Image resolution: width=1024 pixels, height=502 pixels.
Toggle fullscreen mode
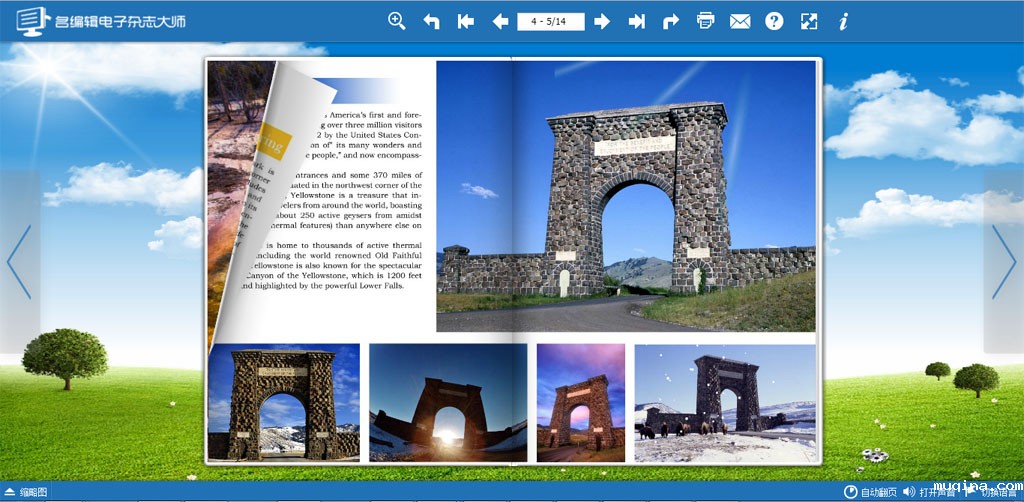click(809, 21)
